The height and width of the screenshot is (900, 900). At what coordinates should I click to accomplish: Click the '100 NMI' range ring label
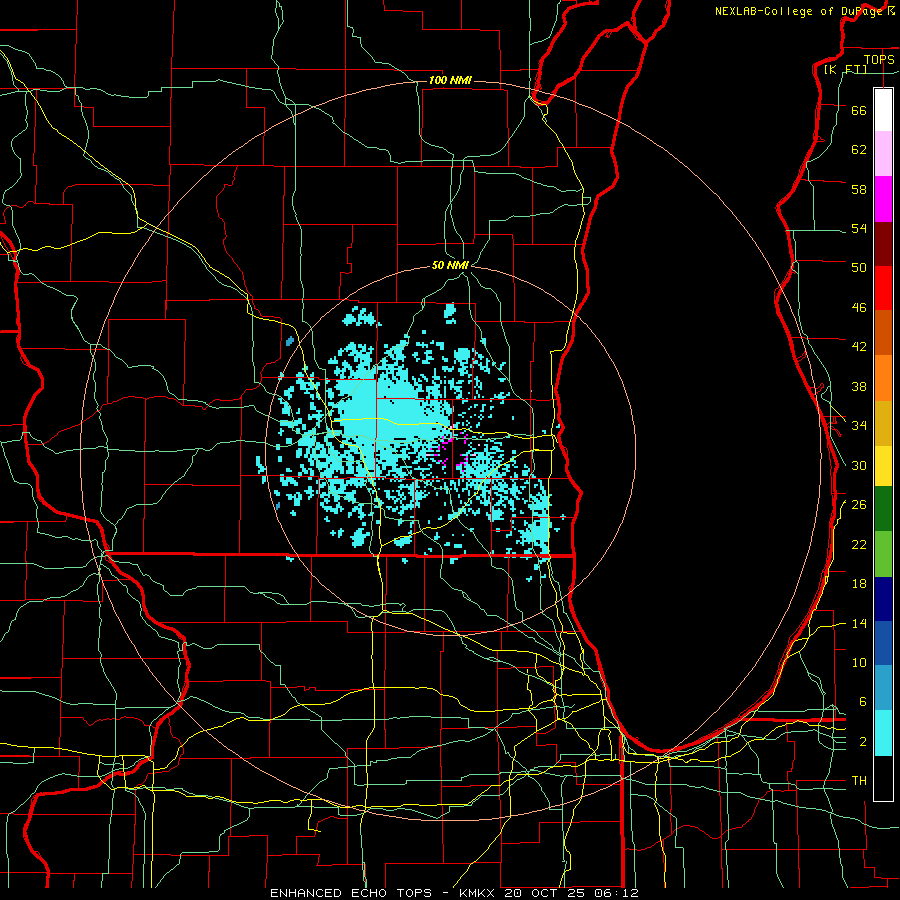pyautogui.click(x=450, y=80)
